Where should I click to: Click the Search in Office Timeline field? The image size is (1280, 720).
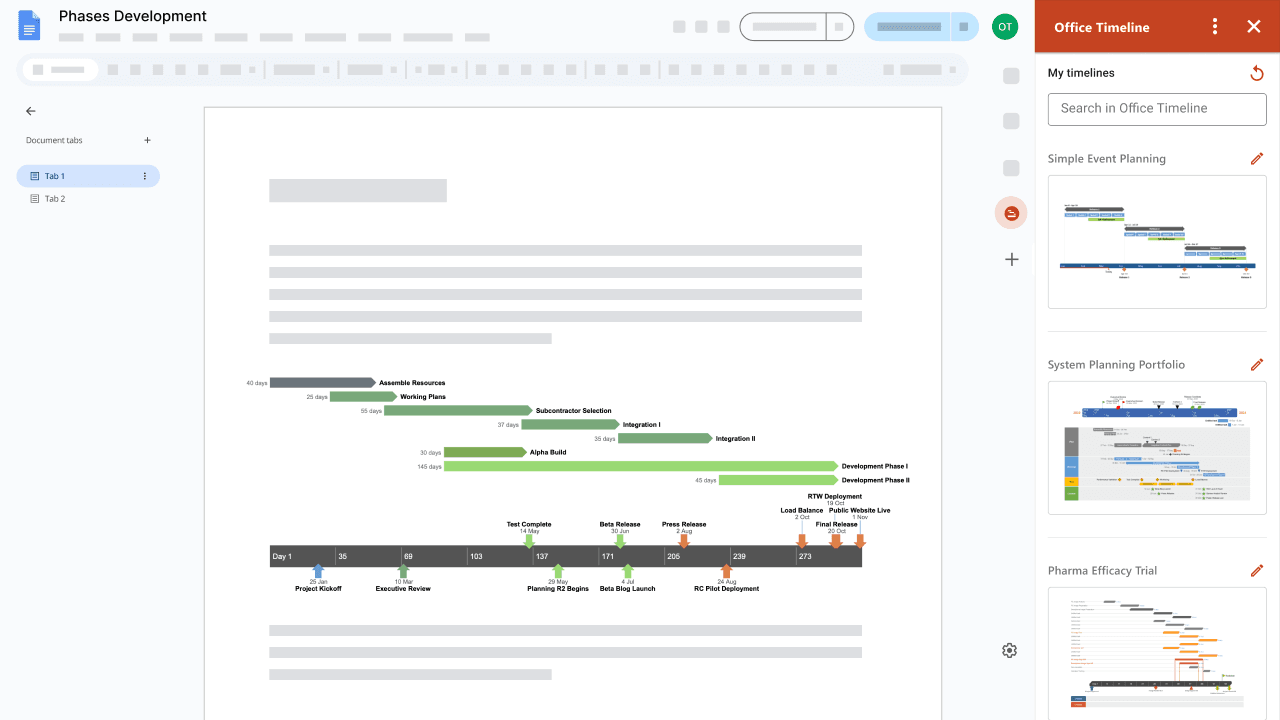coord(1156,109)
